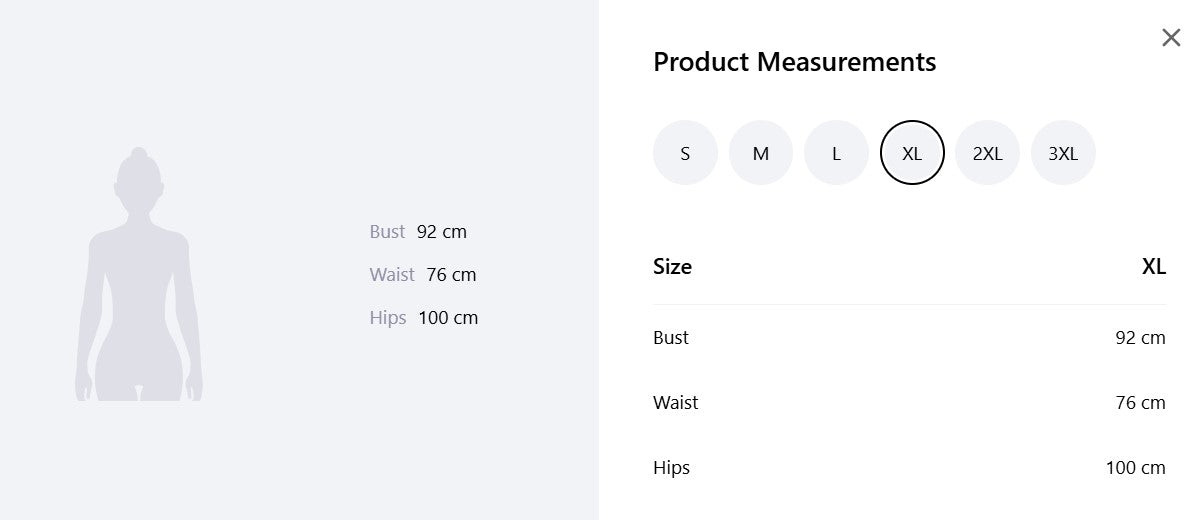Click the 76 cm waist value in table
This screenshot has width=1202, height=520.
[1140, 403]
